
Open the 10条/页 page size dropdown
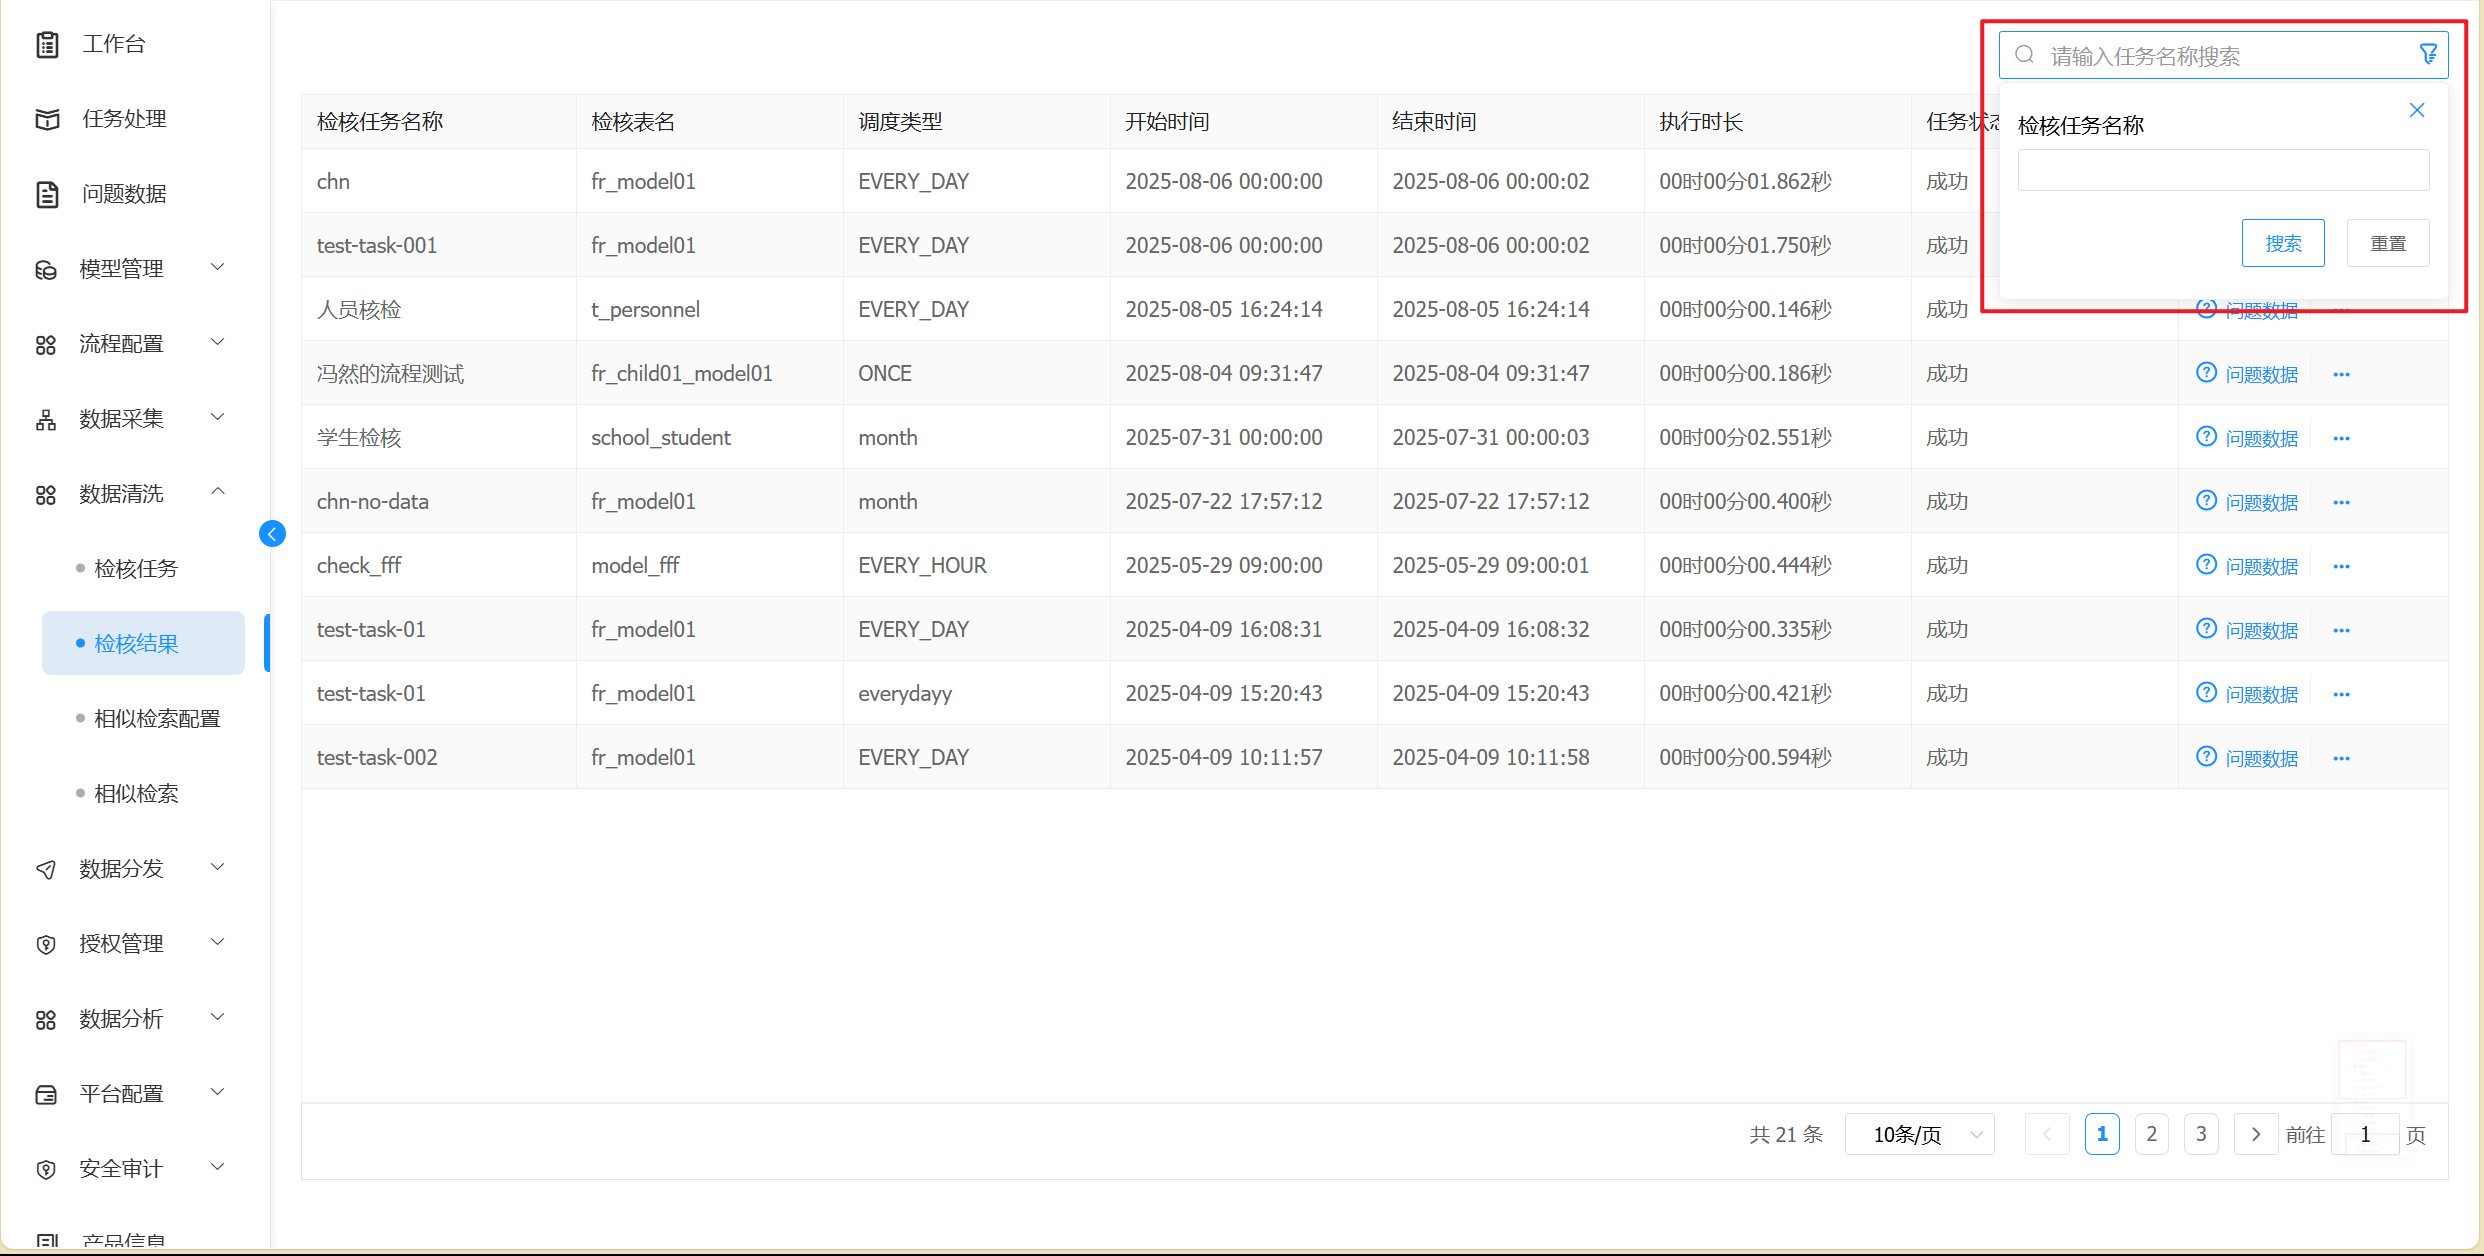click(1919, 1134)
